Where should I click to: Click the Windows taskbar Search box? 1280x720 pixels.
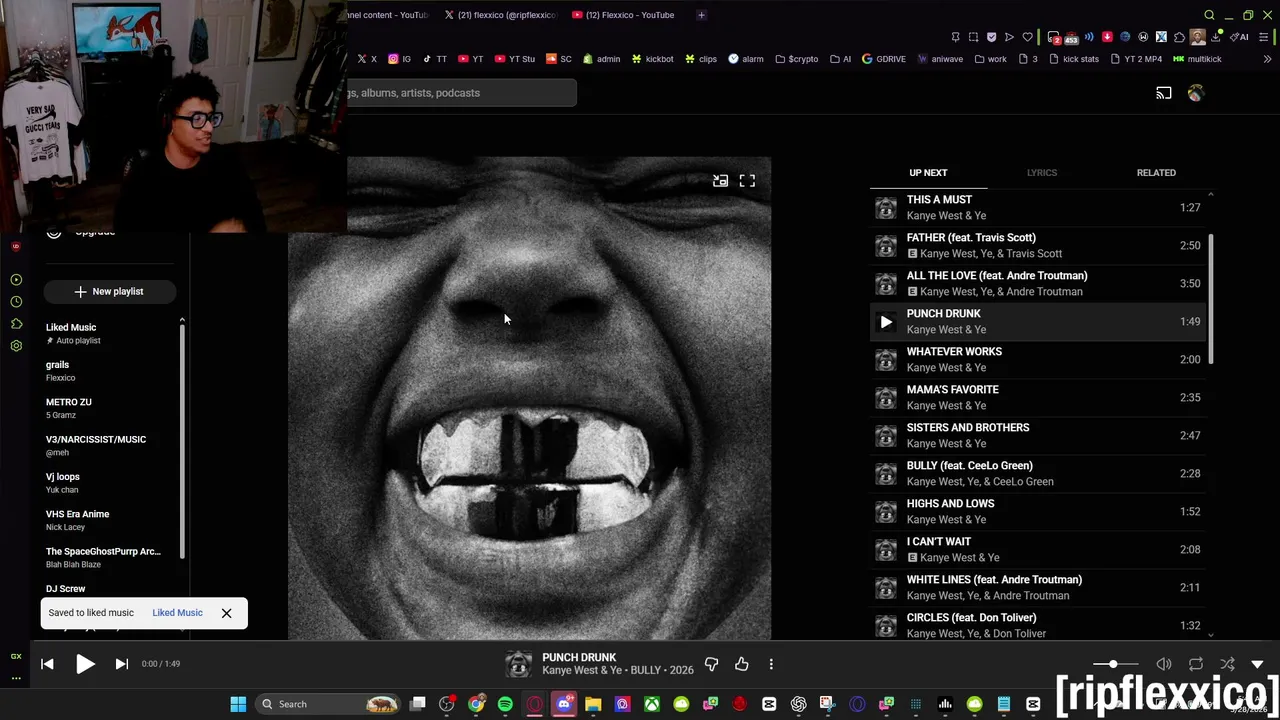(328, 704)
